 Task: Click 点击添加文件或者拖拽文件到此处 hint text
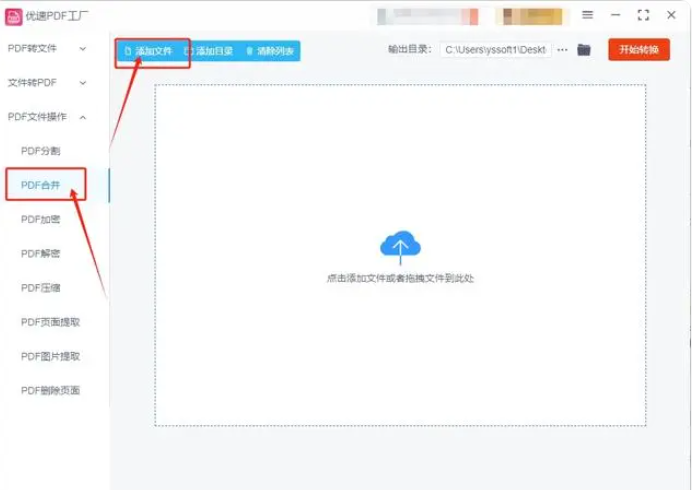[x=400, y=278]
